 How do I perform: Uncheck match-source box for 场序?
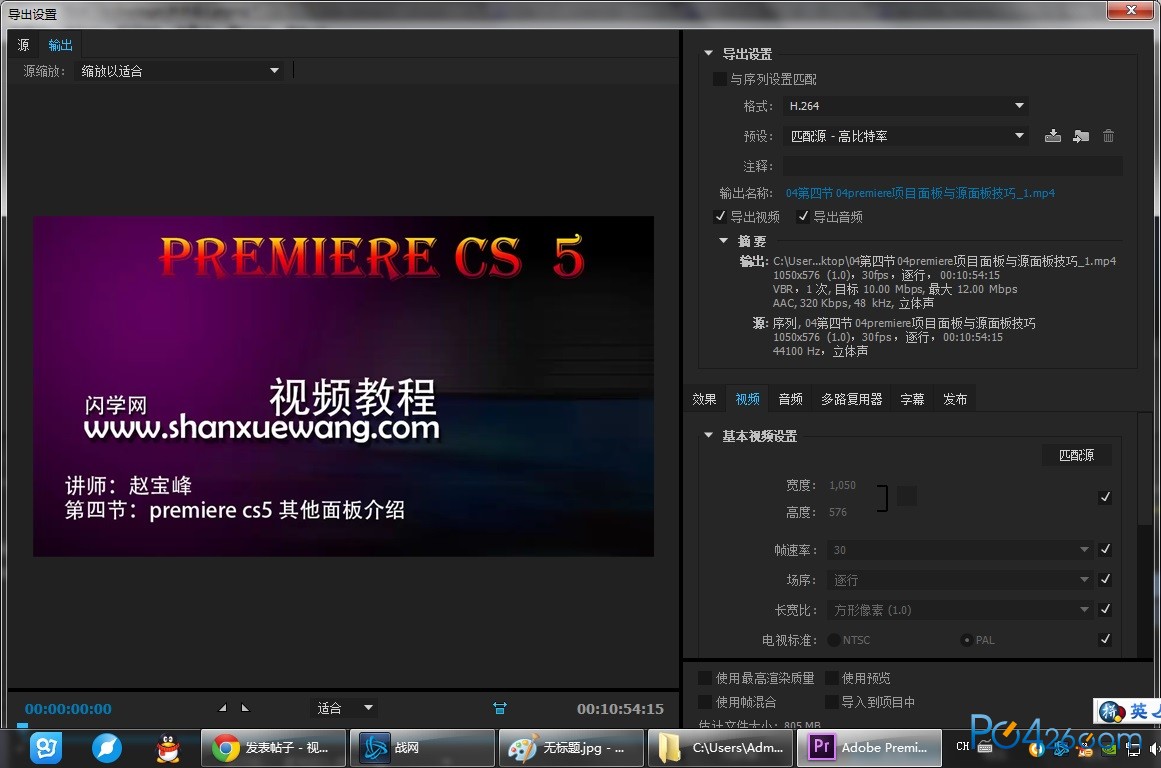coord(1105,579)
